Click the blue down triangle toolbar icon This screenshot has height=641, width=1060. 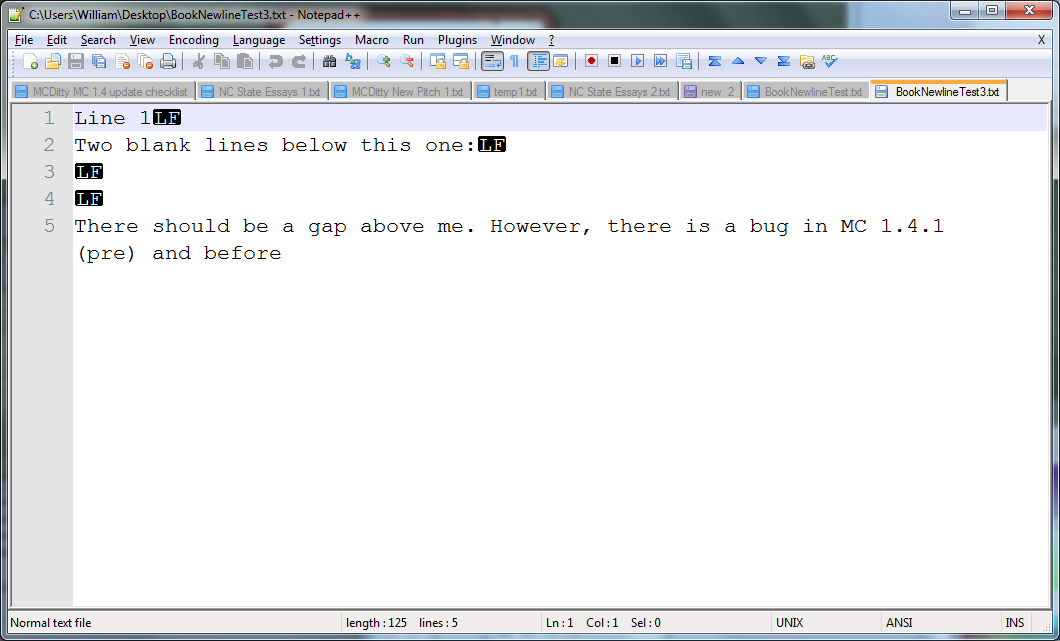pyautogui.click(x=761, y=62)
